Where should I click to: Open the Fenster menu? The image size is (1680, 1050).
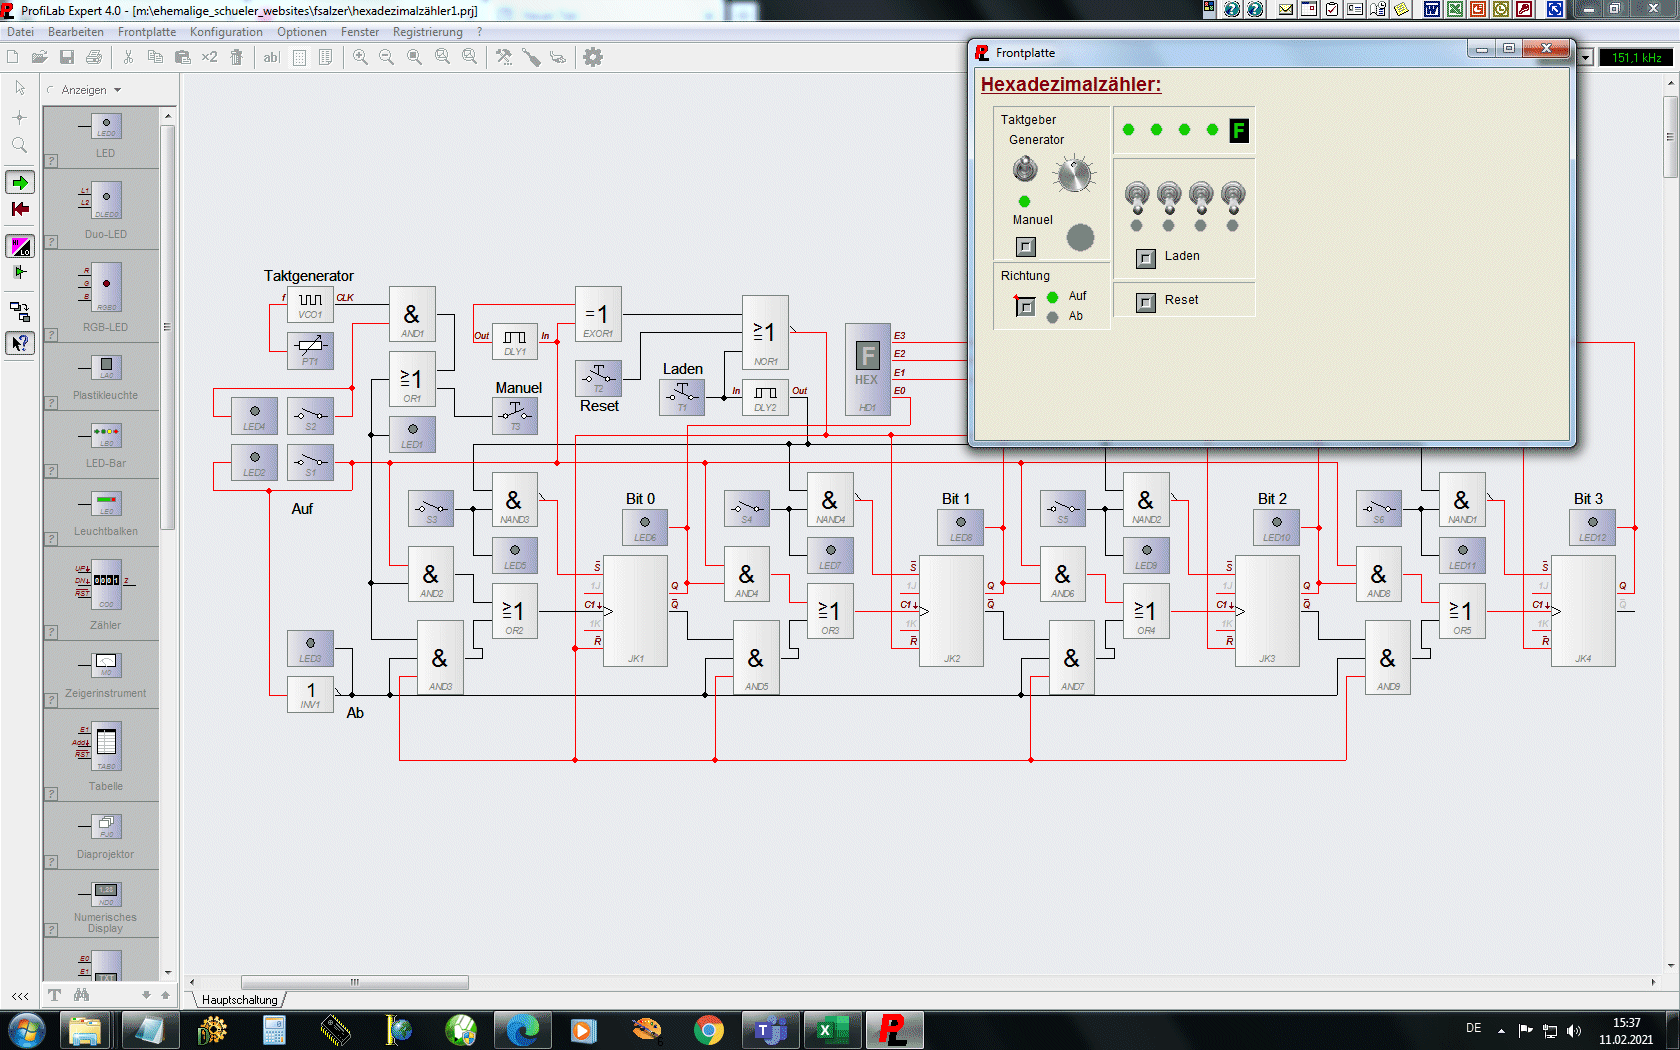tap(360, 32)
